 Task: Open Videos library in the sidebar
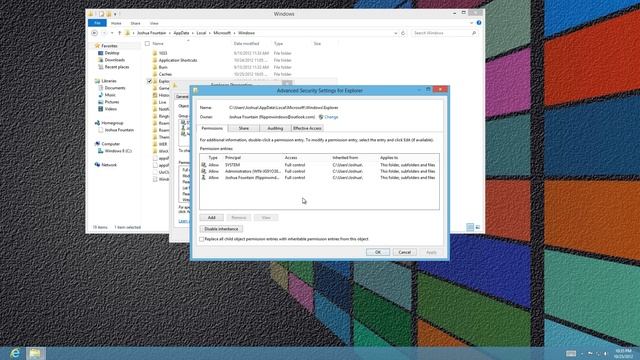tap(107, 109)
